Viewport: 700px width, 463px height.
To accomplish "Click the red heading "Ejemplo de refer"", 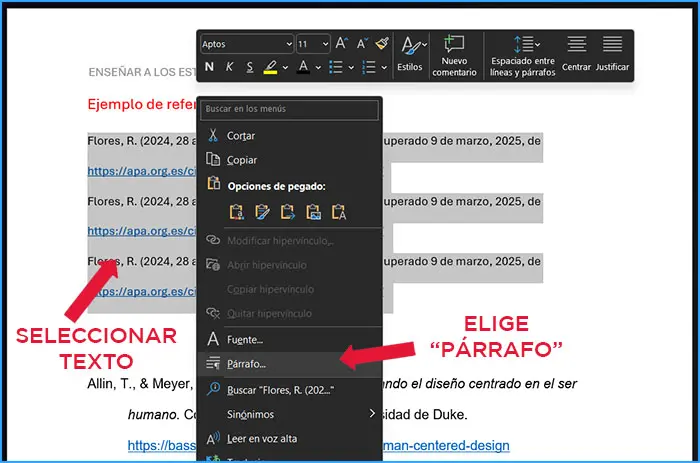I will [x=142, y=104].
